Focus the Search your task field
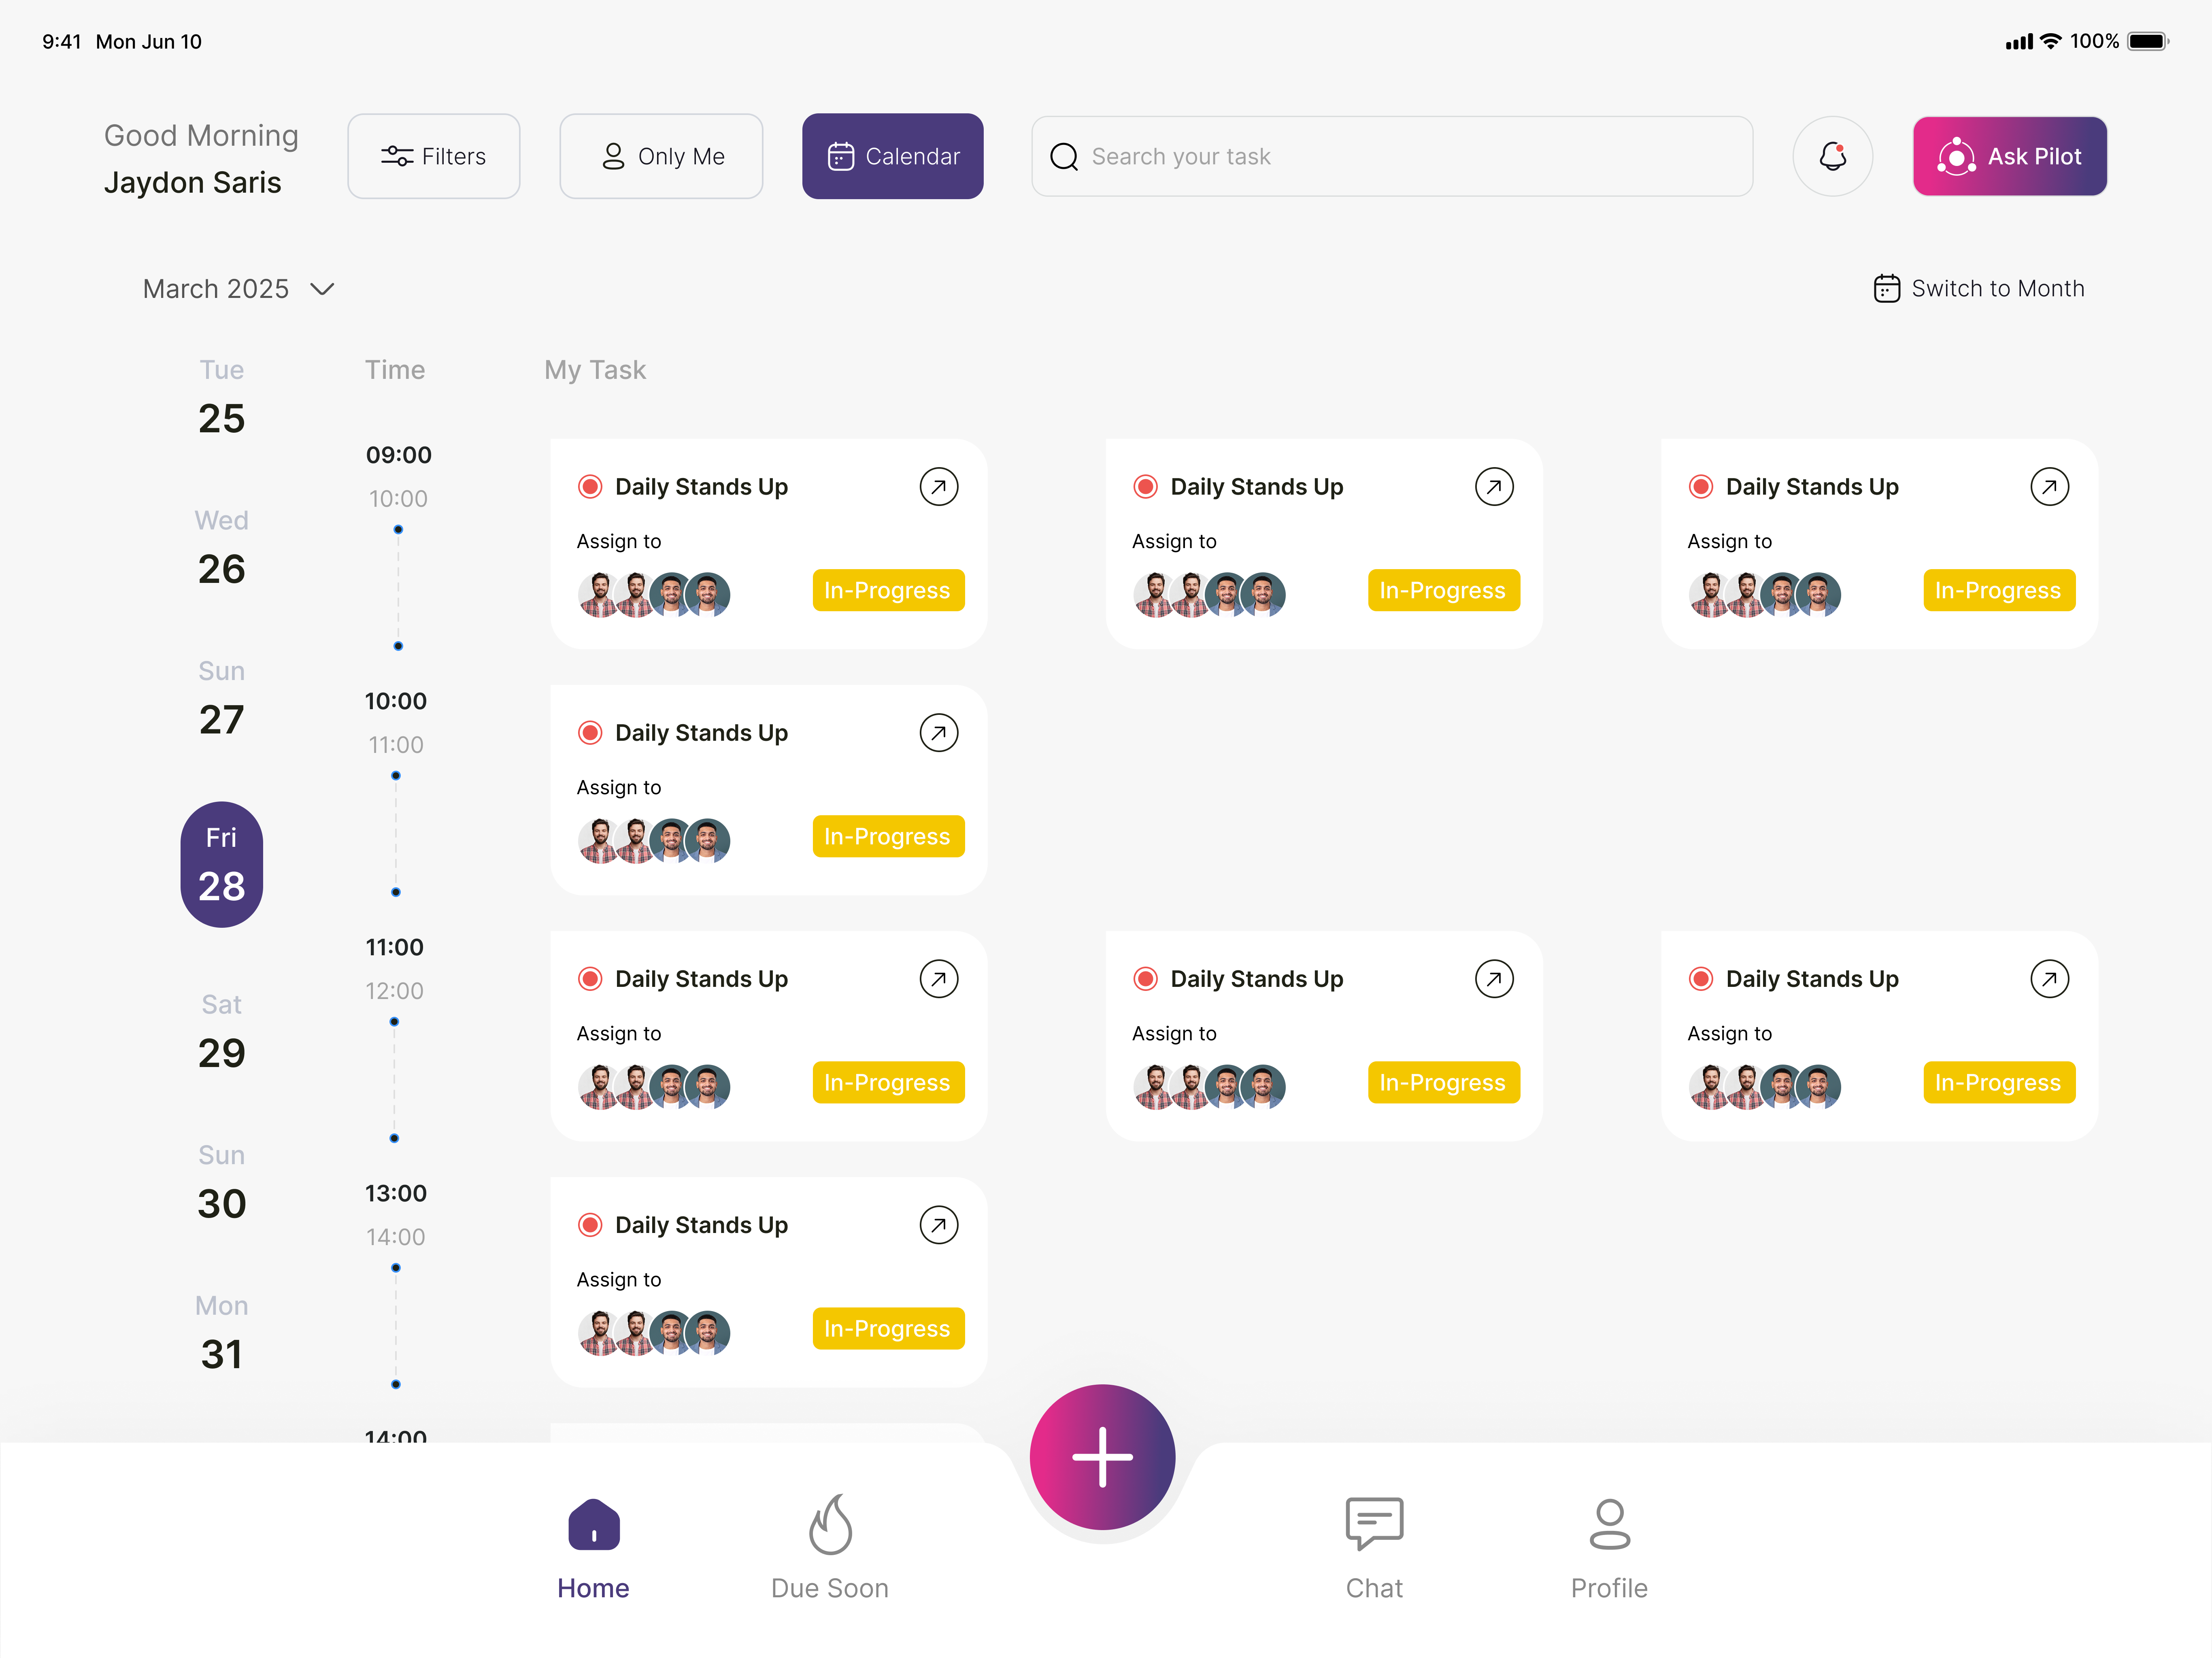The height and width of the screenshot is (1658, 2212). click(x=1391, y=156)
